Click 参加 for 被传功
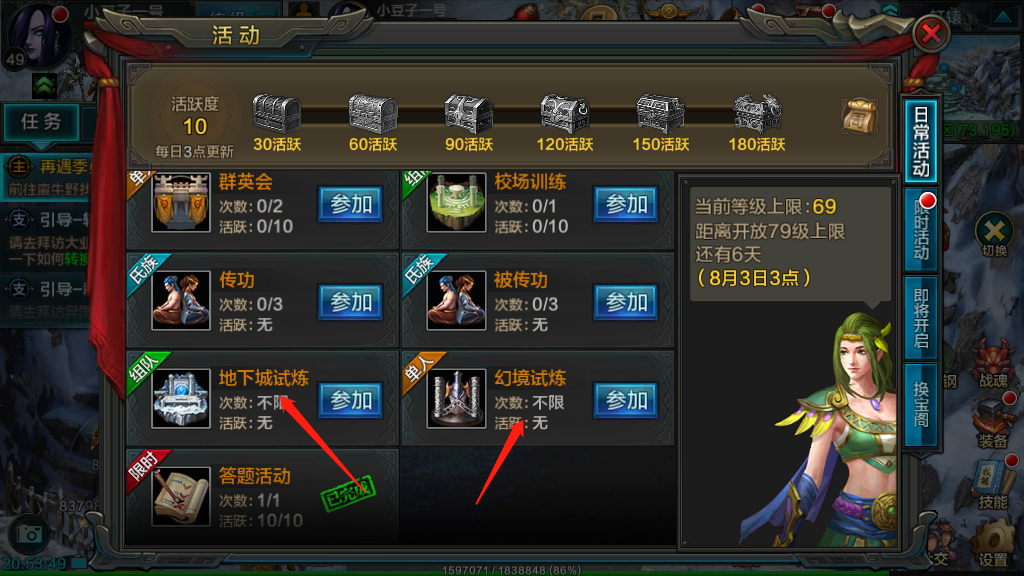Viewport: 1024px width, 576px height. pos(626,302)
